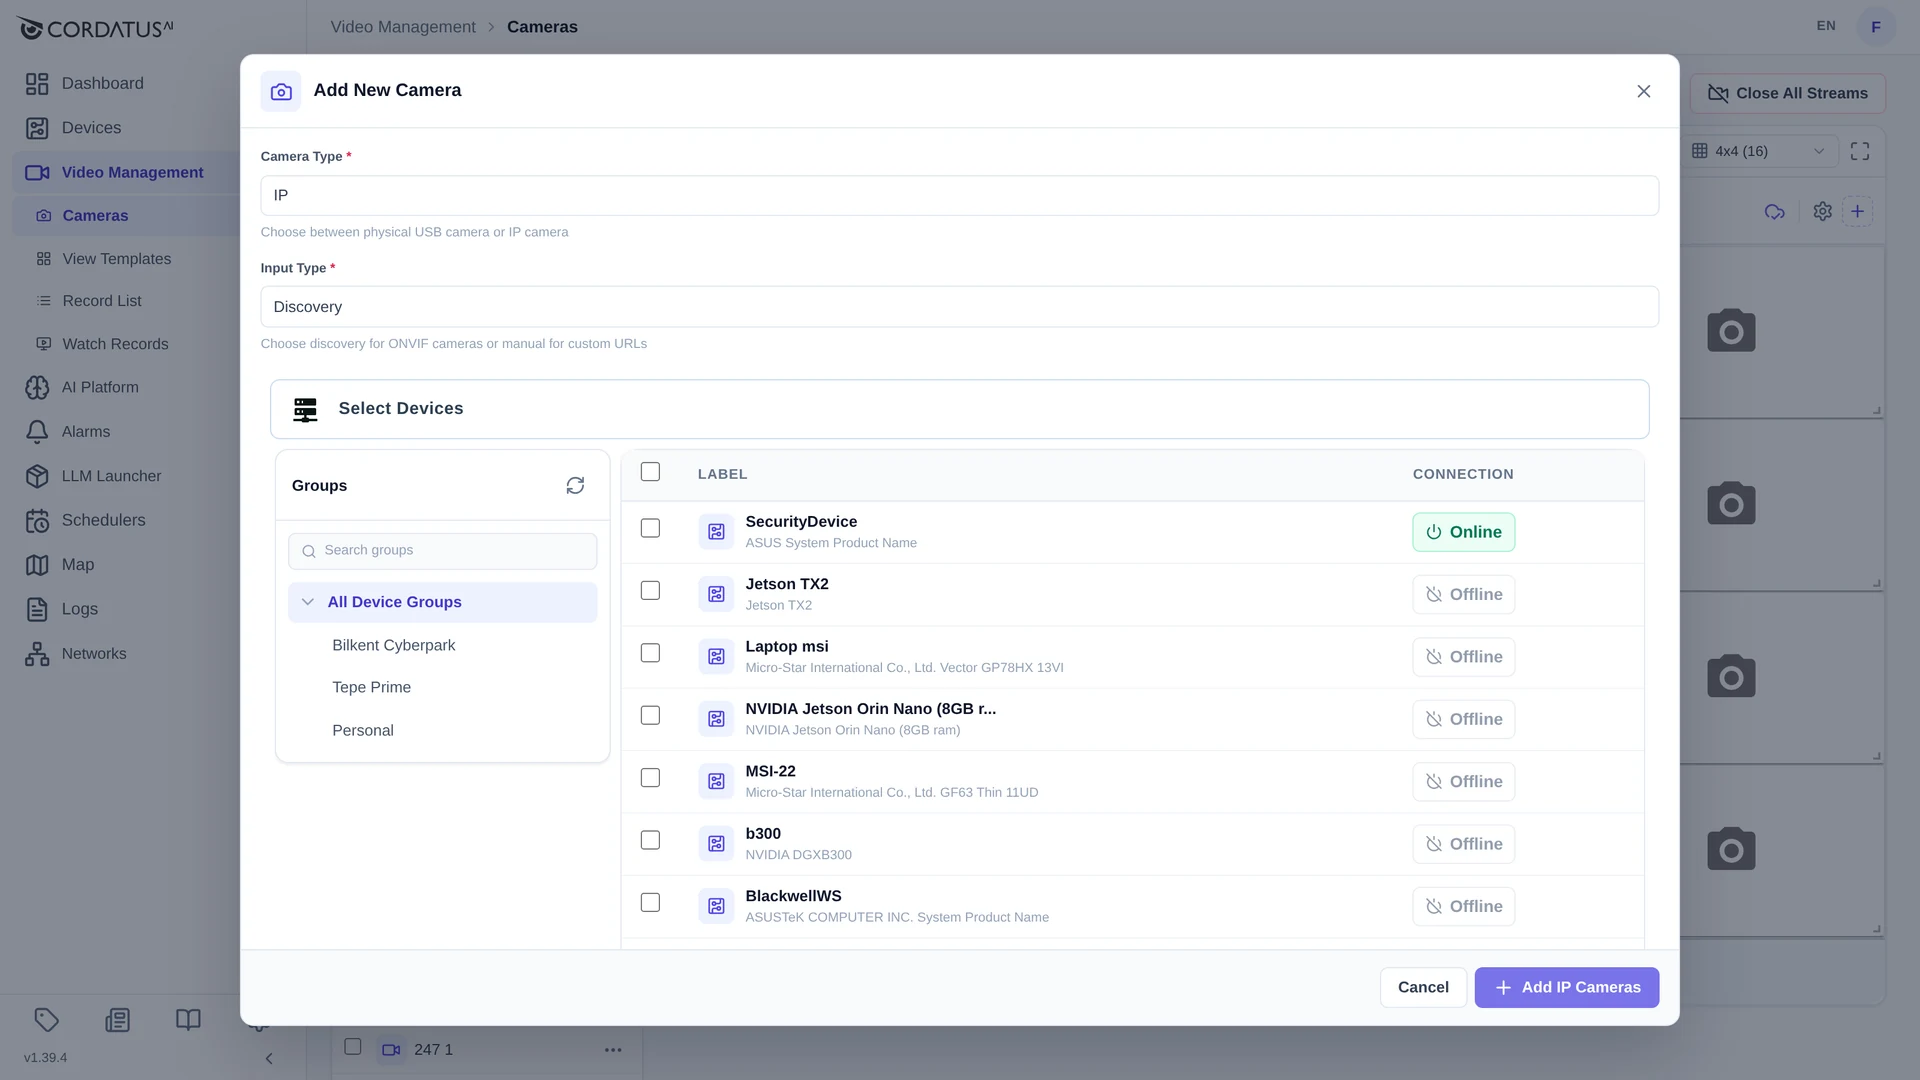Screen dimensions: 1920x1080
Task: Click the plus icon in camera toolbar
Action: 1857,211
